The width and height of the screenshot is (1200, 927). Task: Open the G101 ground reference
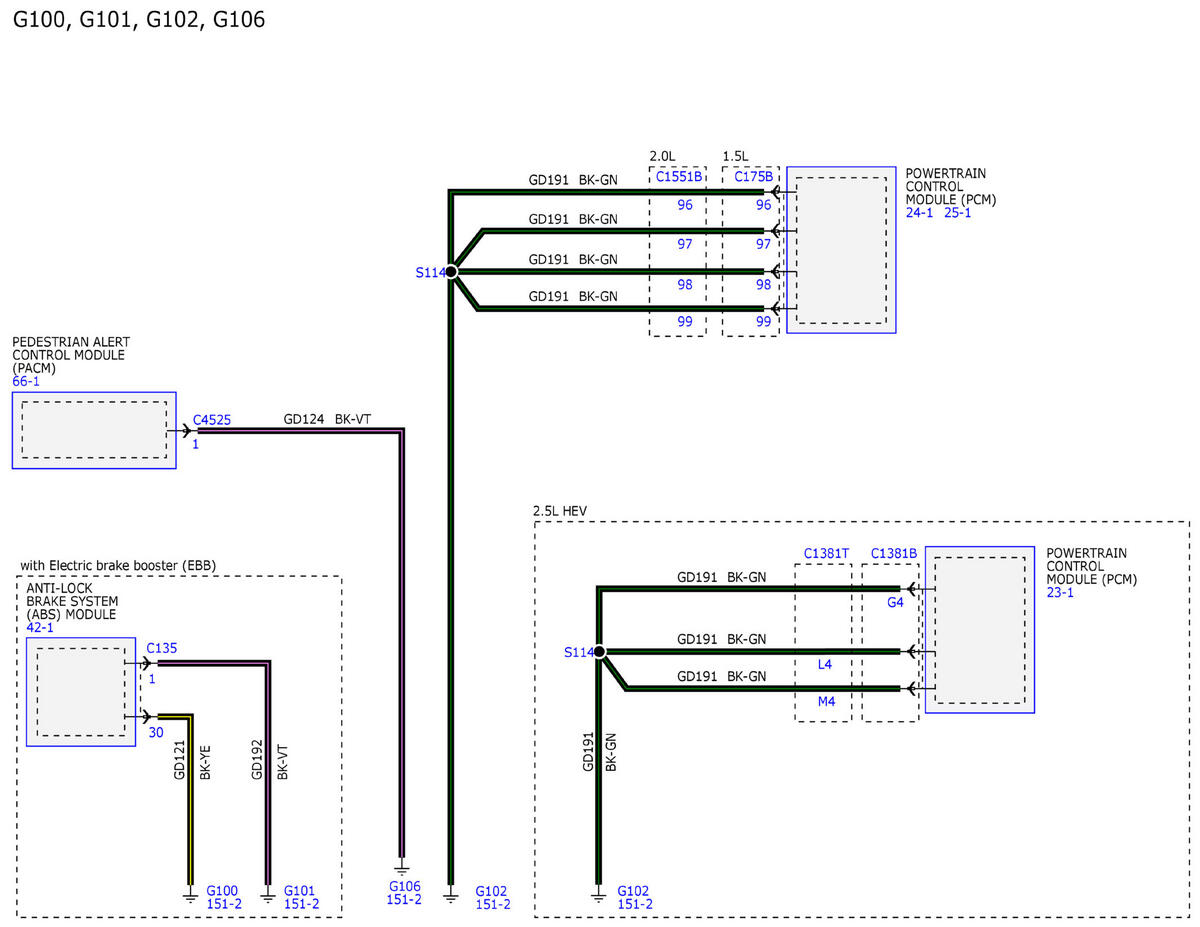tap(300, 890)
